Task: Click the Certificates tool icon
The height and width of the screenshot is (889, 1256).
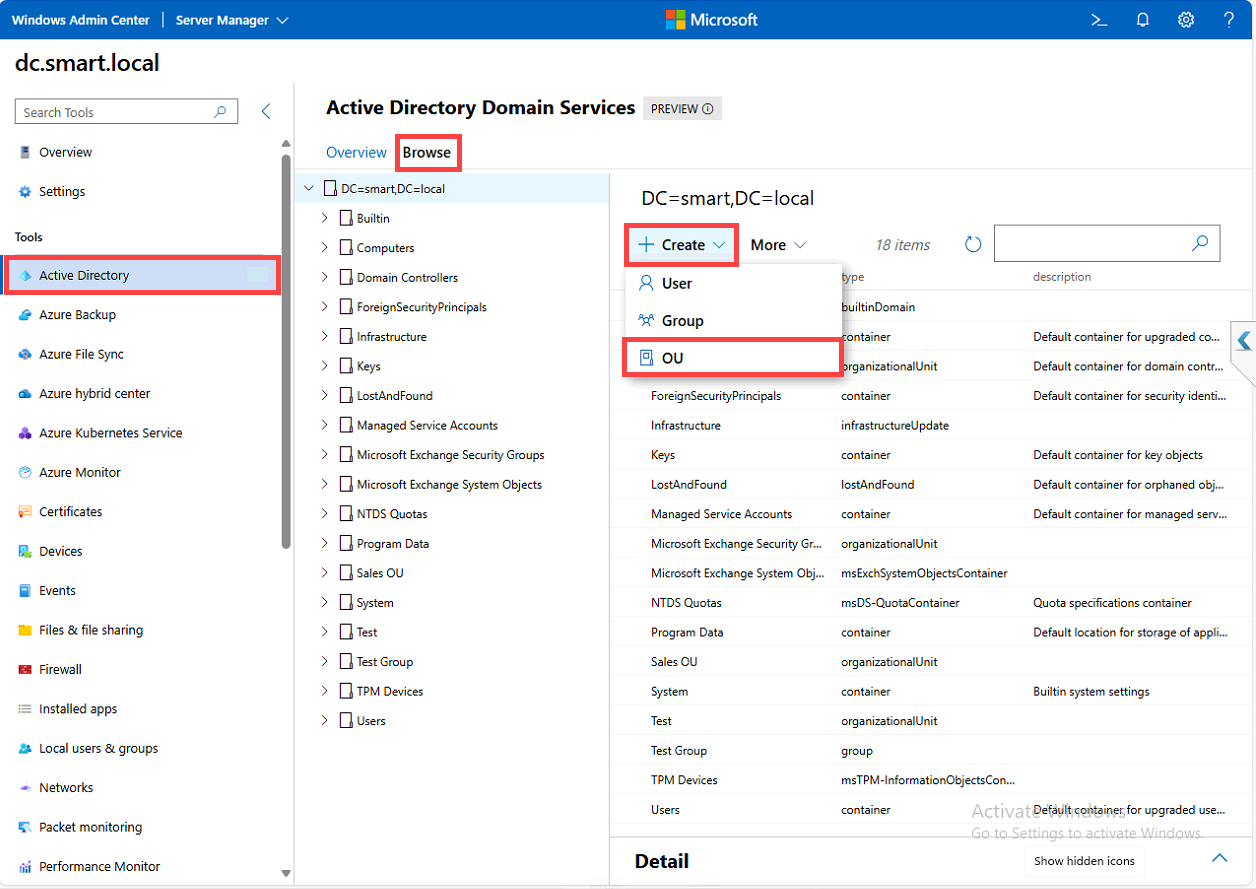Action: 25,512
